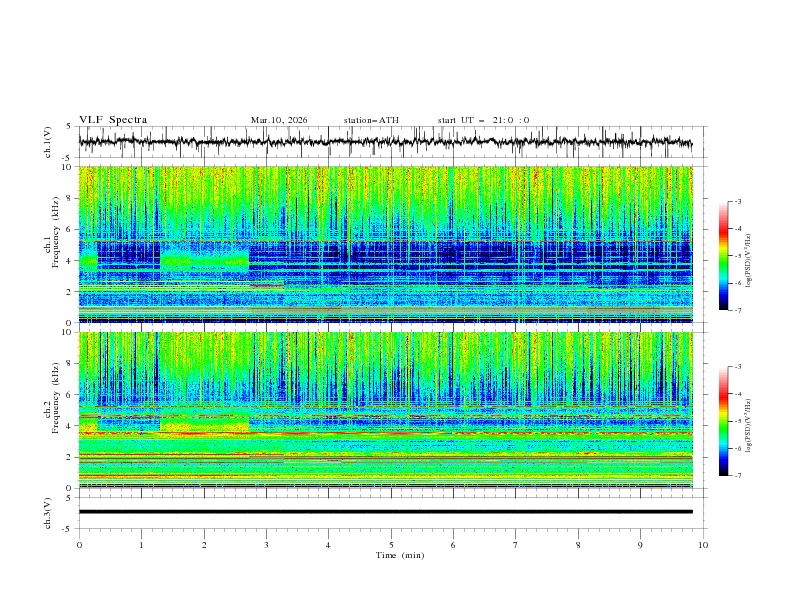Click time axis tick label "3"
Viewport: 792px width, 612px height.
[266, 545]
